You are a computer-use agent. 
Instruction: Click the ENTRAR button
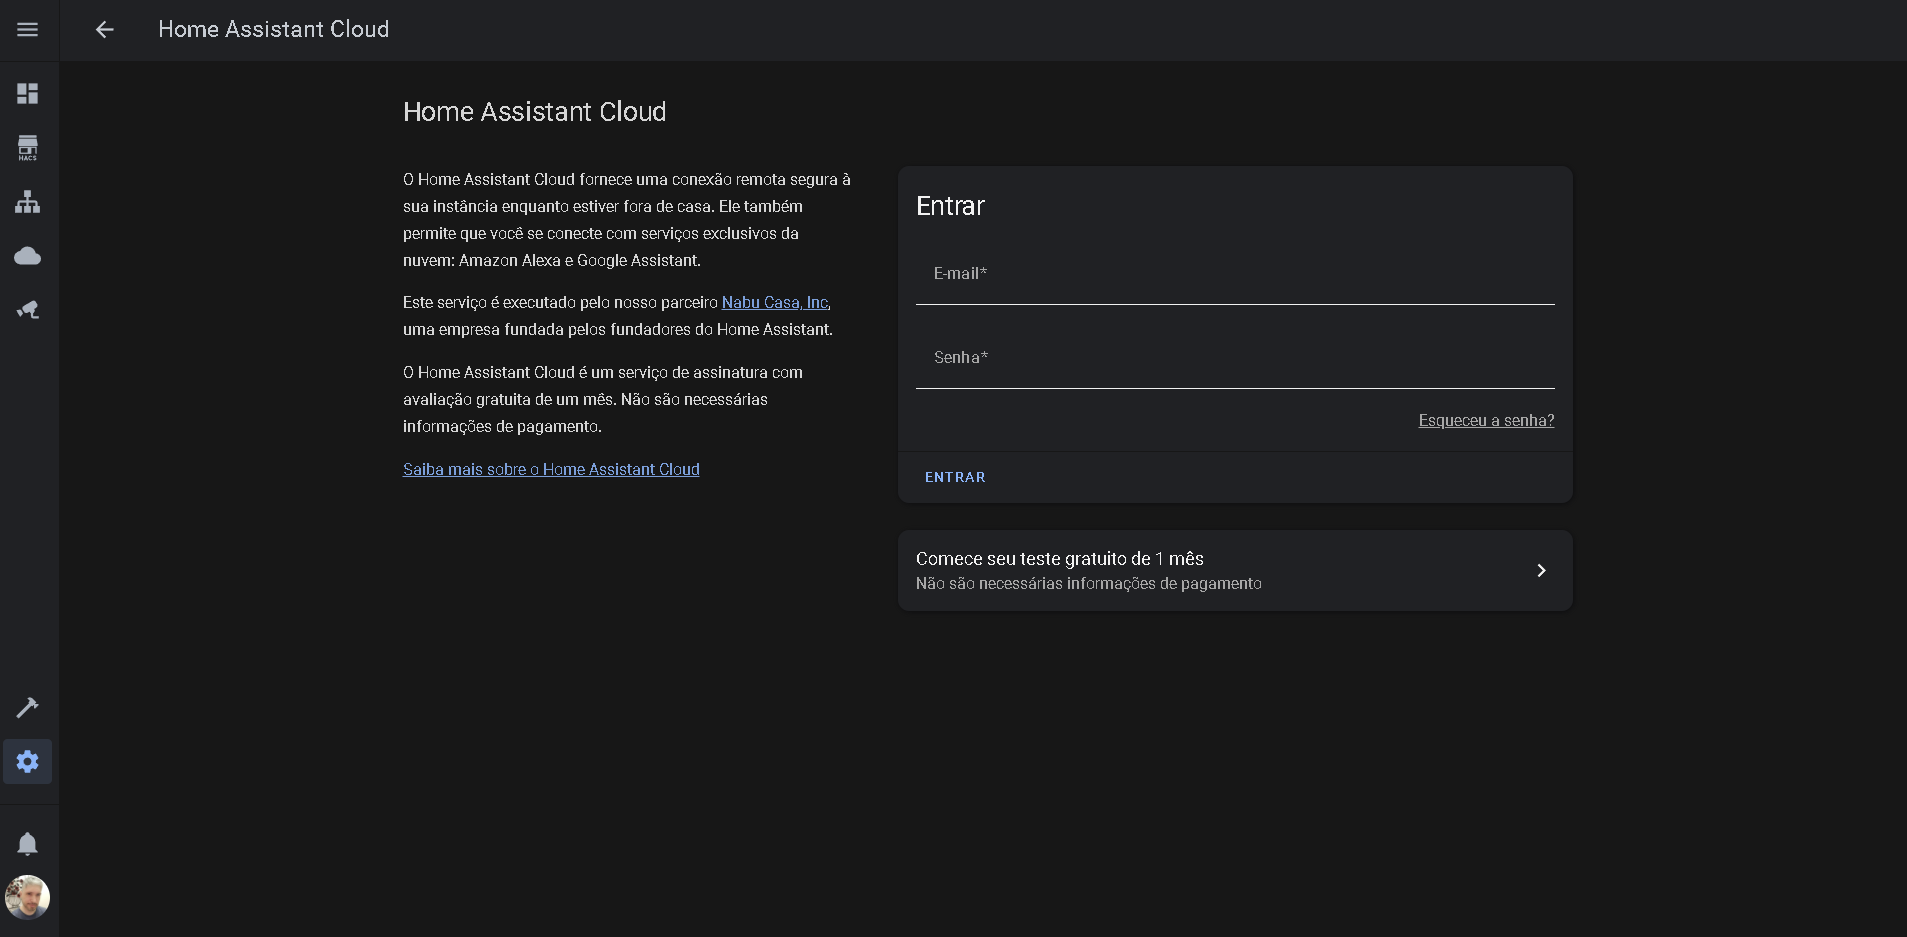point(955,478)
